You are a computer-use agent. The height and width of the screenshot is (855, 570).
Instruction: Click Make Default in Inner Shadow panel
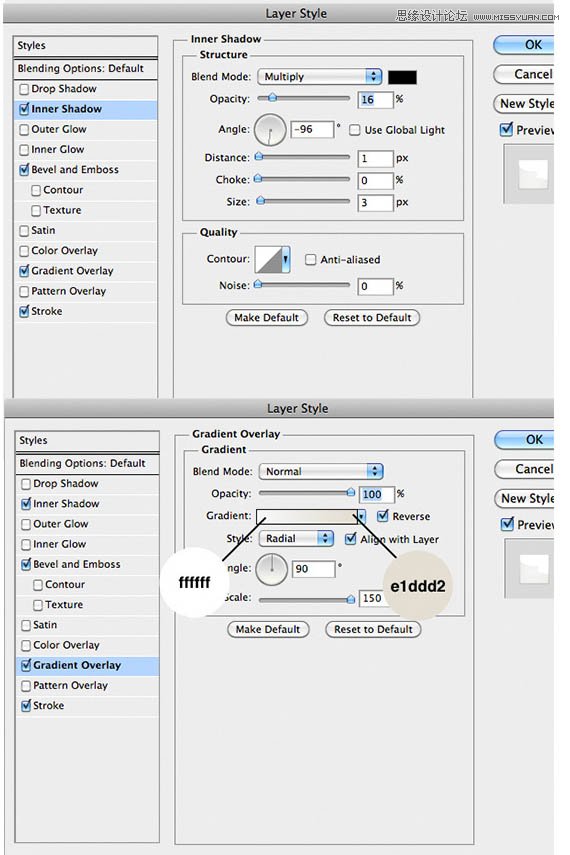click(267, 317)
